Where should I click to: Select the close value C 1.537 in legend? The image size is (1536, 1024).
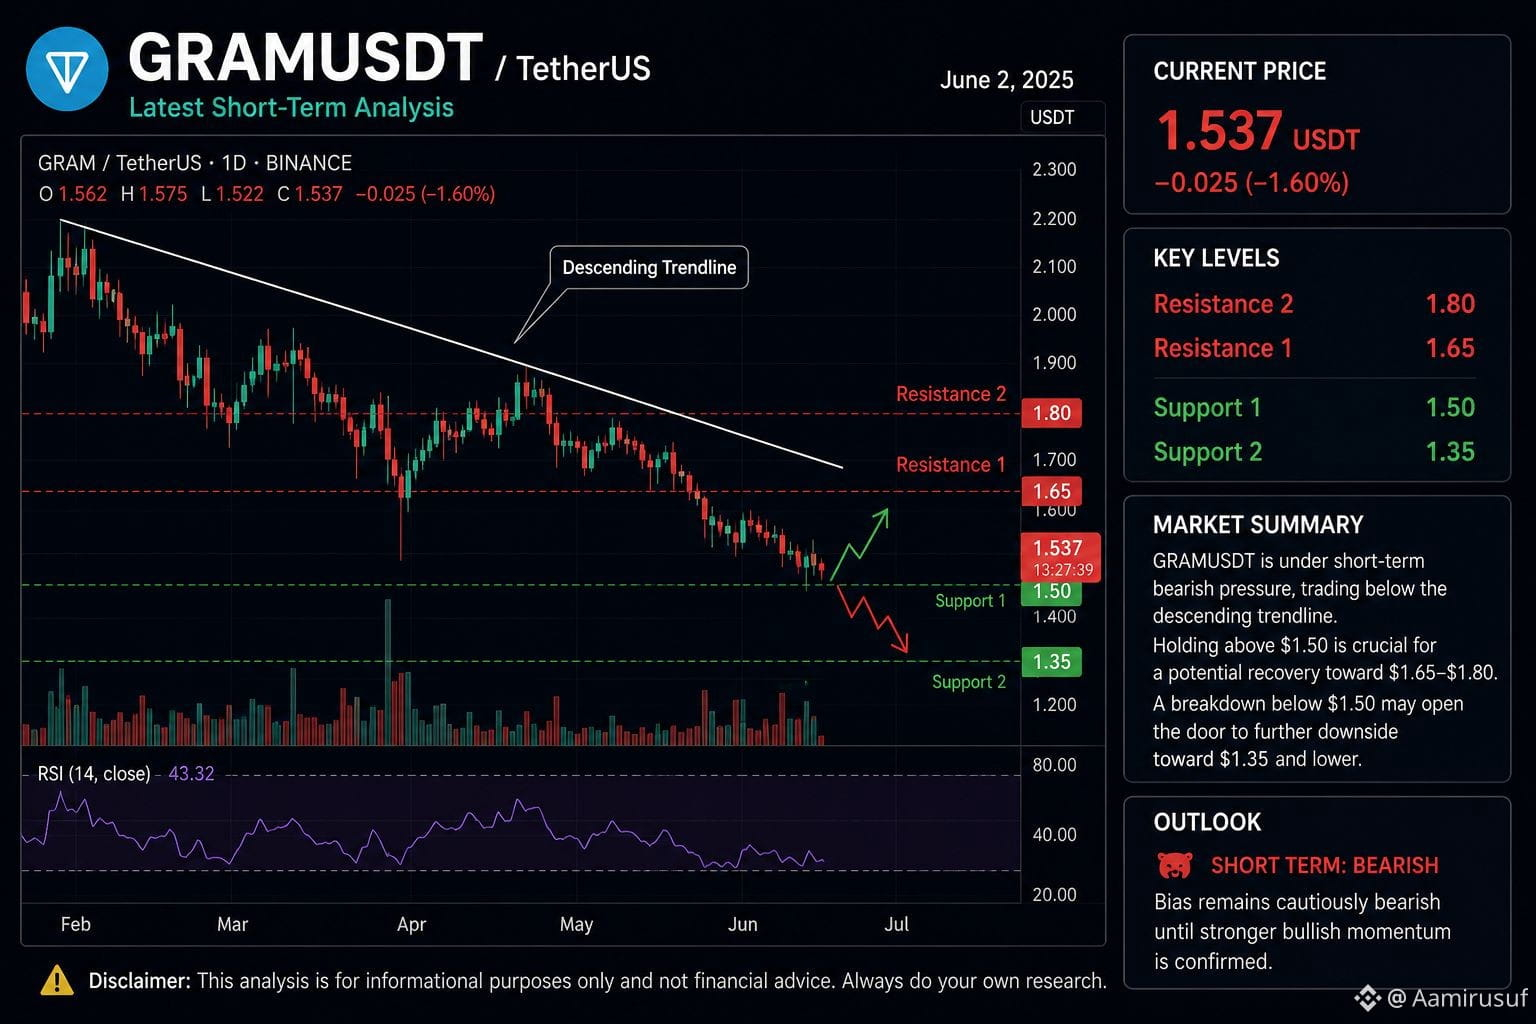click(x=310, y=194)
